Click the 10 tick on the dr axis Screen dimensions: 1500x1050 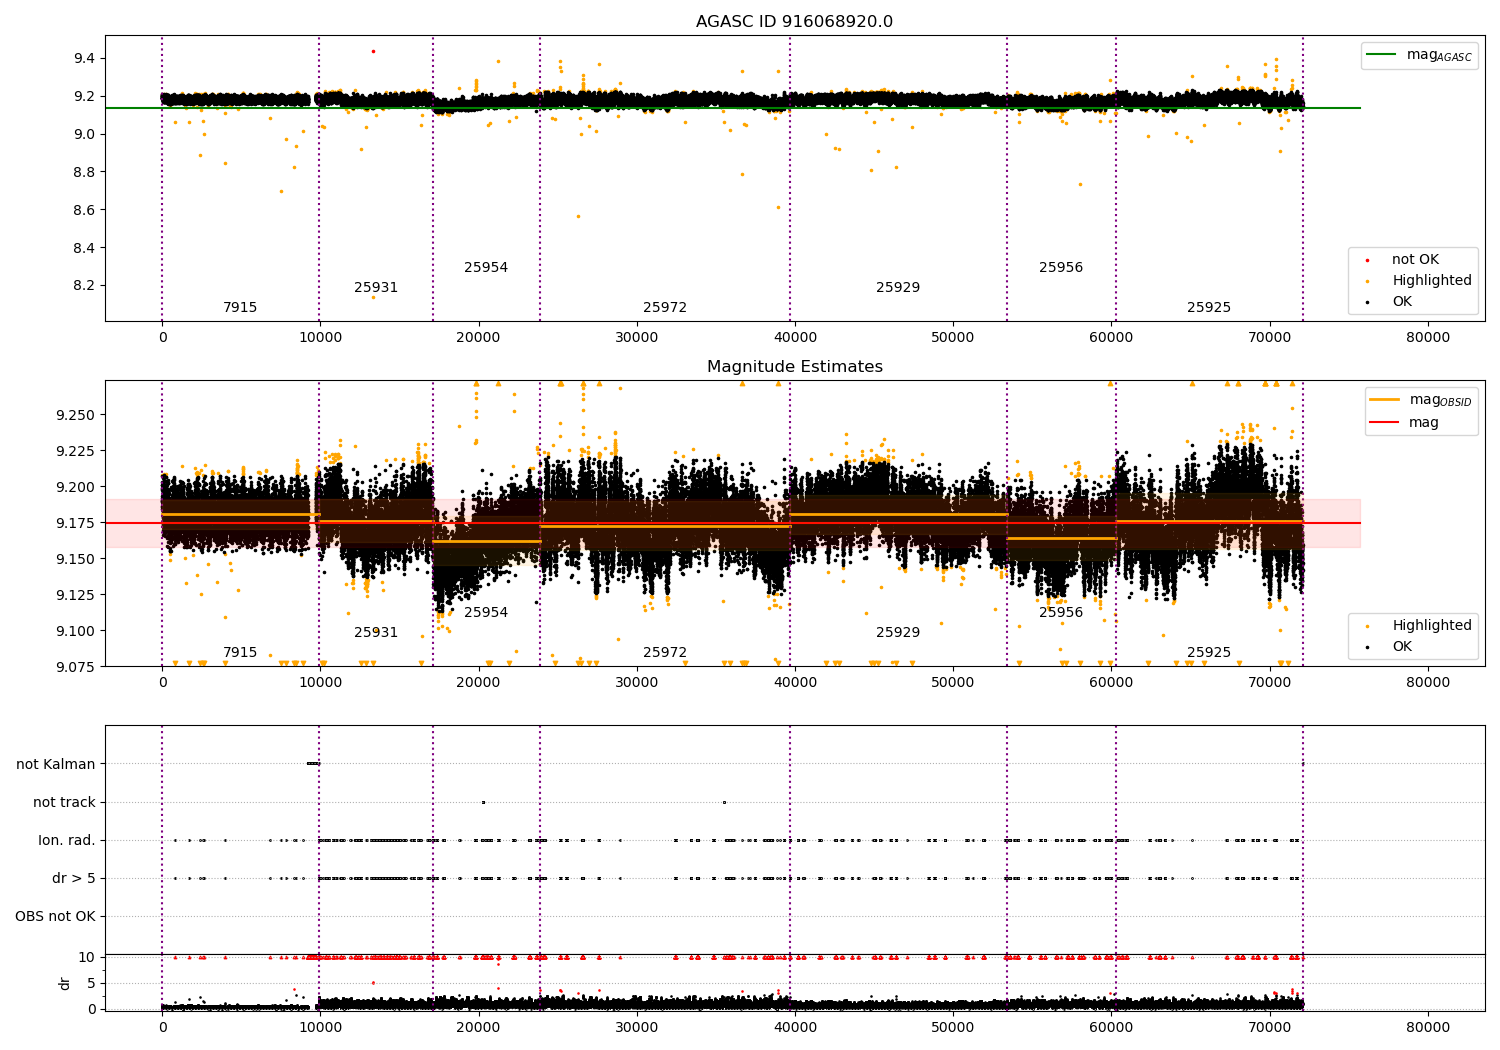point(88,957)
